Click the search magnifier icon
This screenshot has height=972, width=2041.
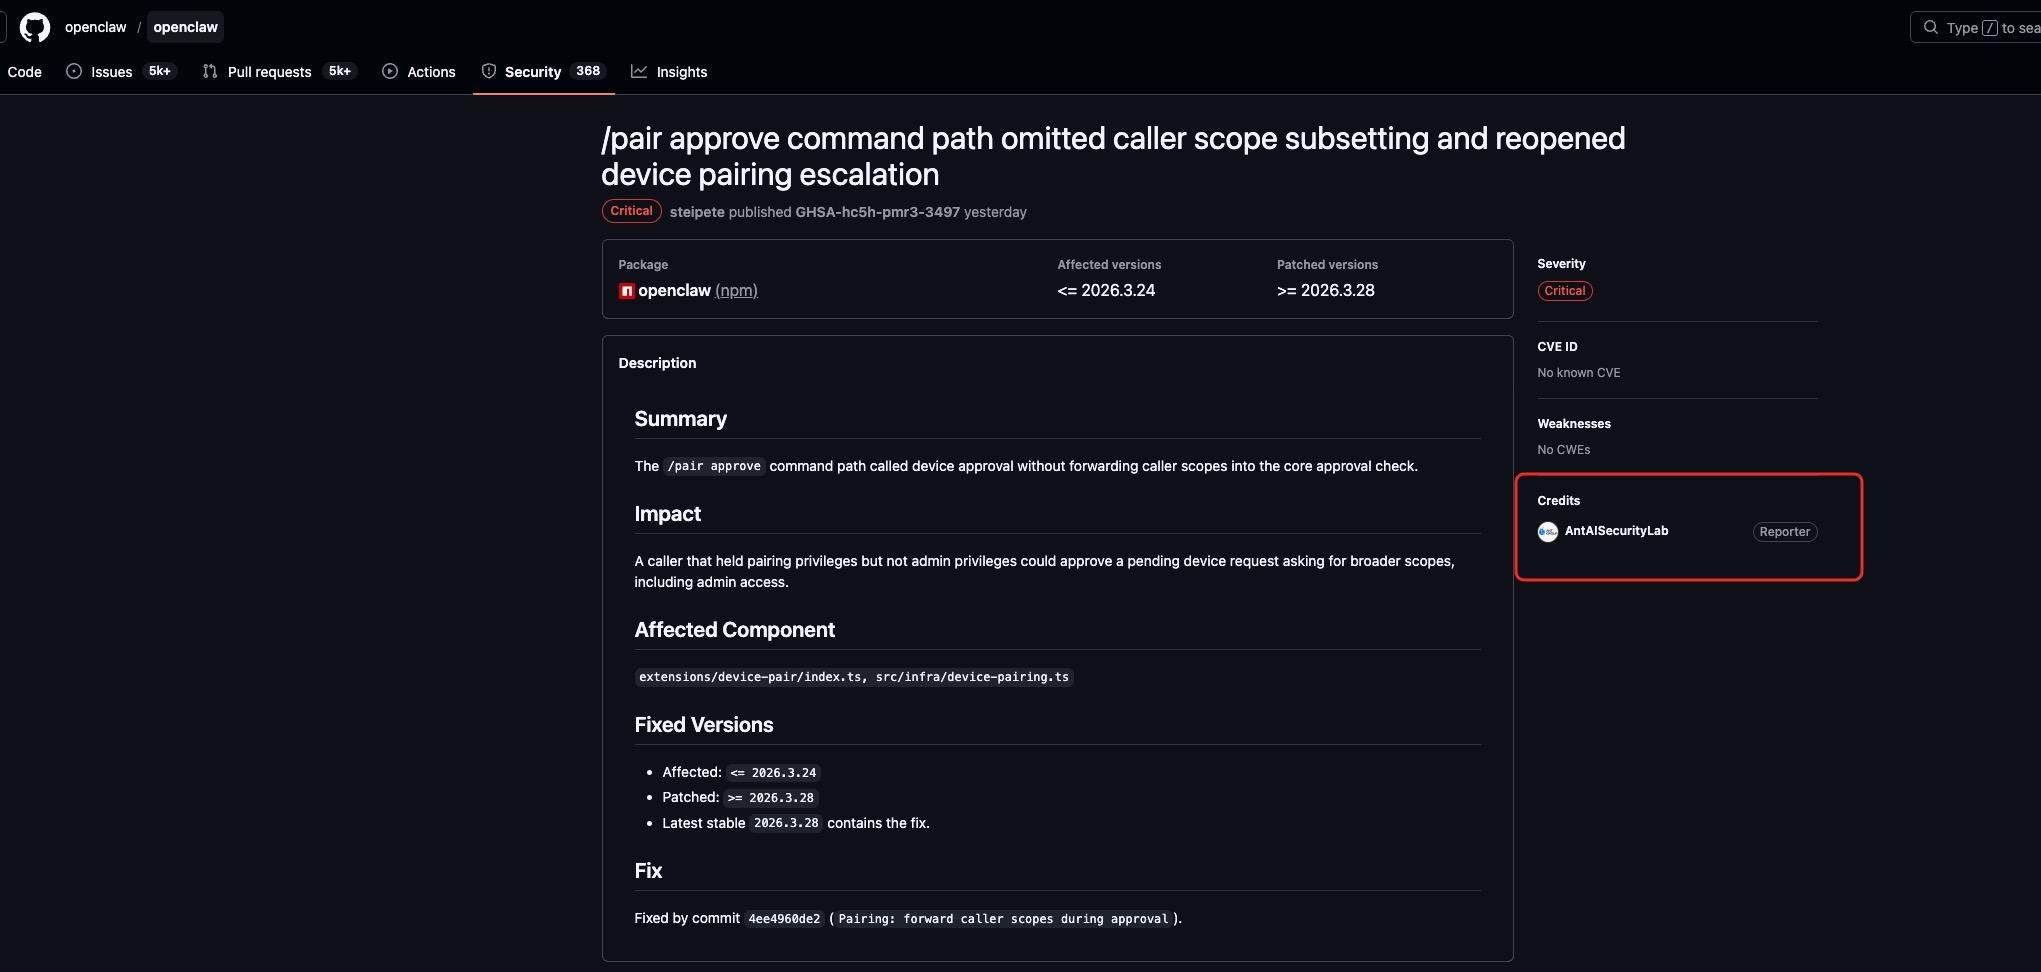(x=1931, y=28)
